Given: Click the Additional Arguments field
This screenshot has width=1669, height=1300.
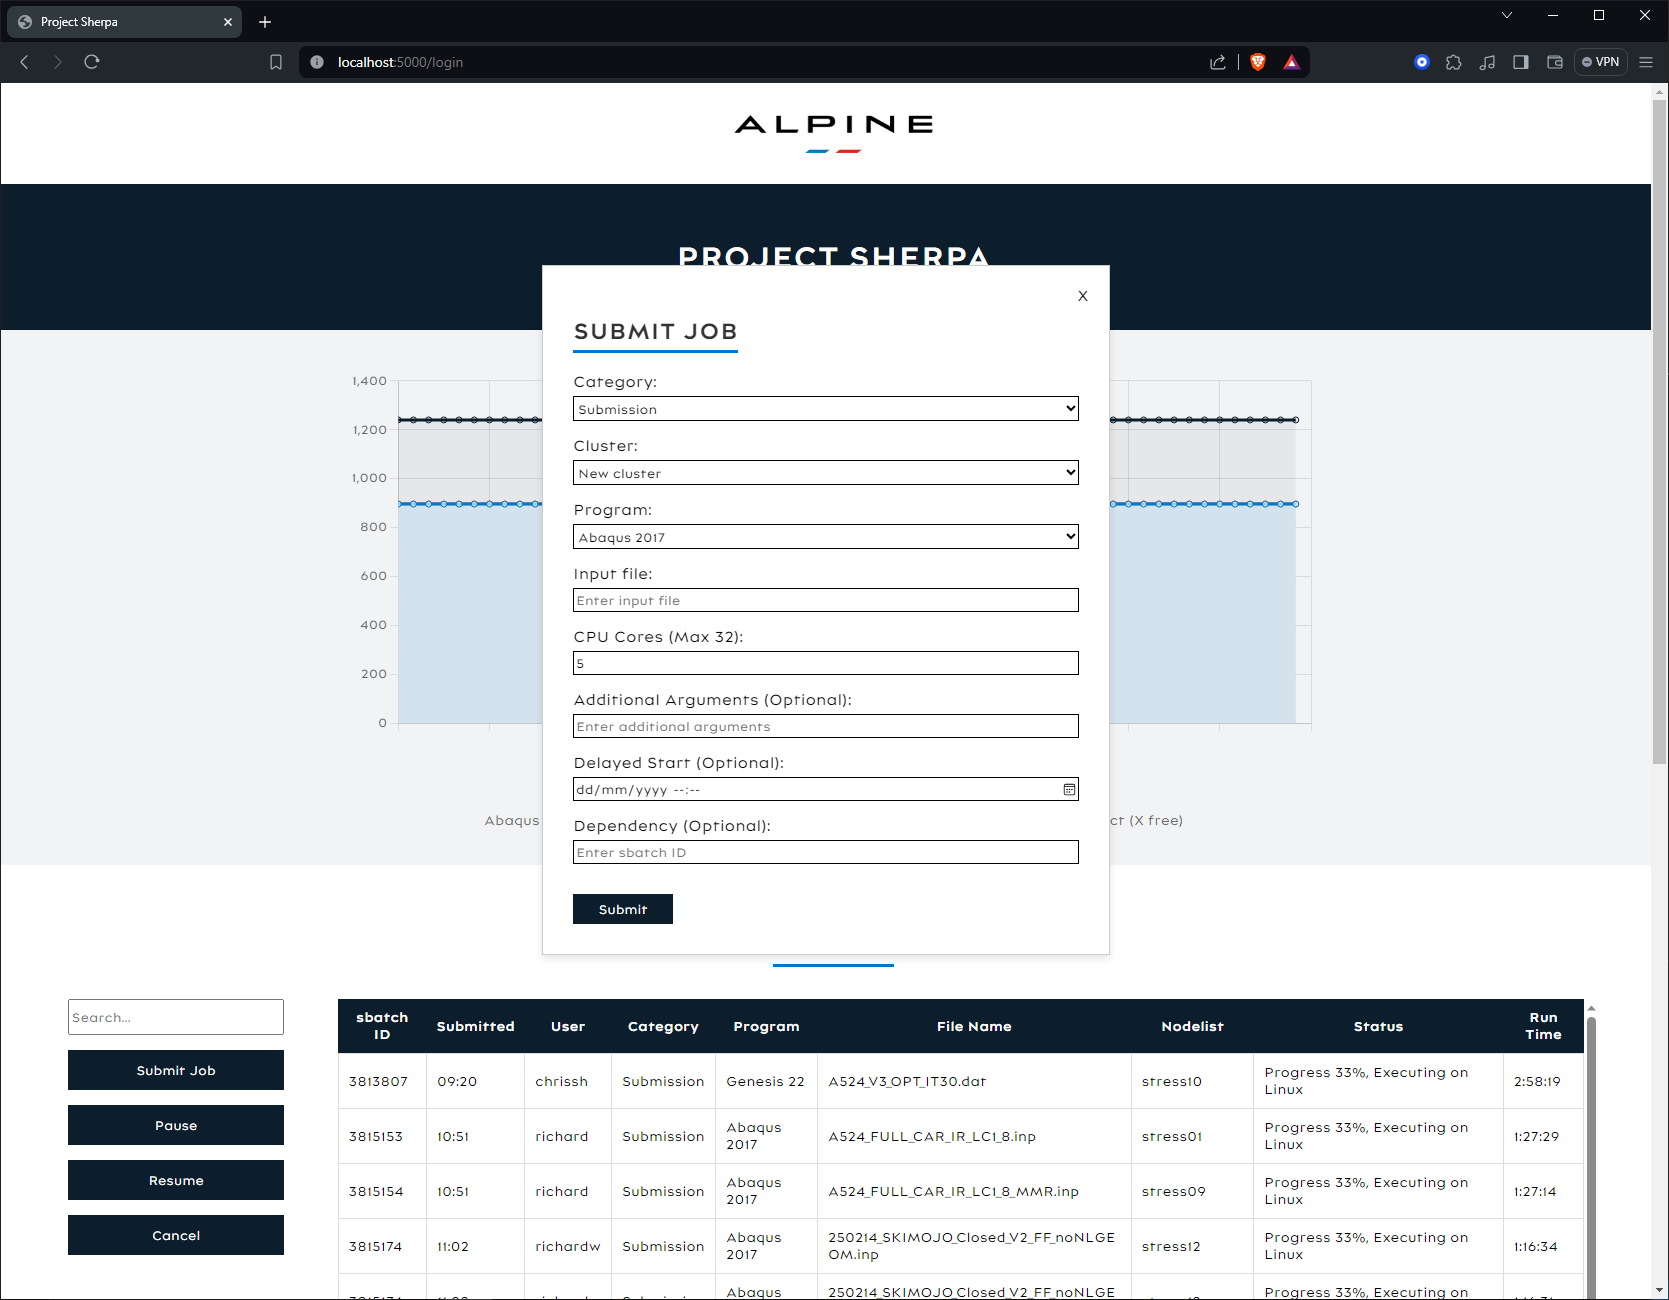Looking at the screenshot, I should tap(826, 726).
